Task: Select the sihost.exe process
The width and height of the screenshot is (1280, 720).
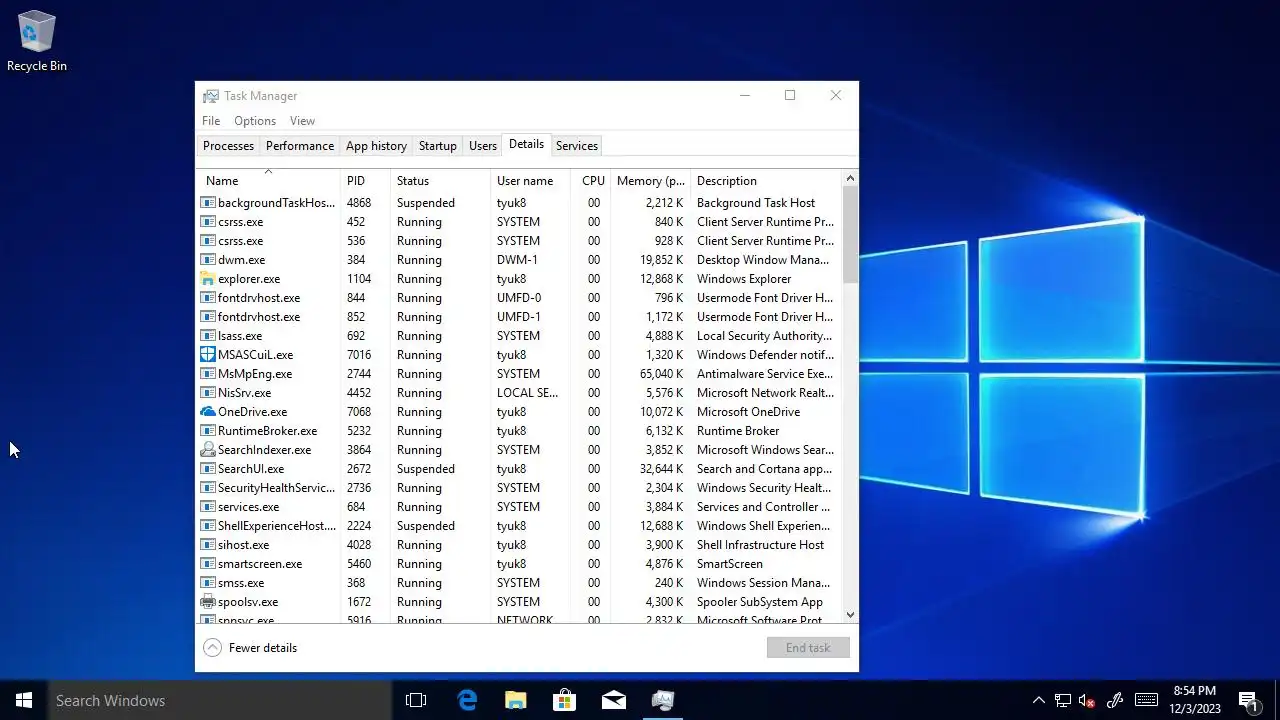Action: coord(519,545)
